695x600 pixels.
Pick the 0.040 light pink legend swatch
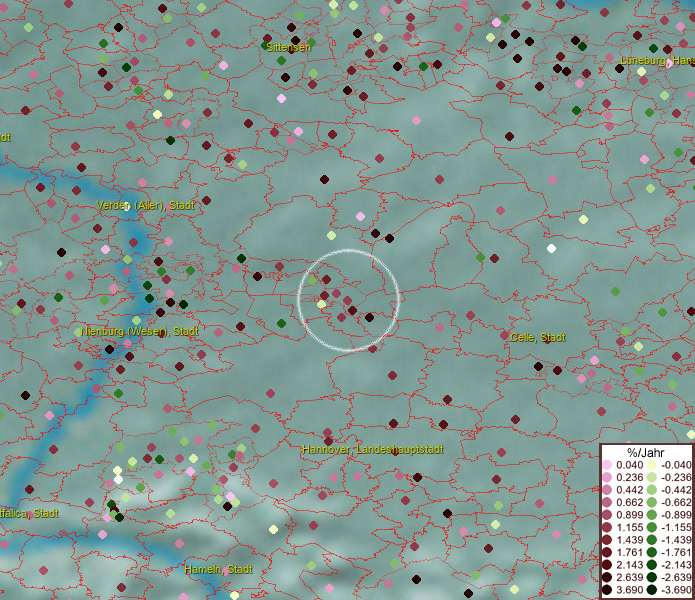(607, 465)
